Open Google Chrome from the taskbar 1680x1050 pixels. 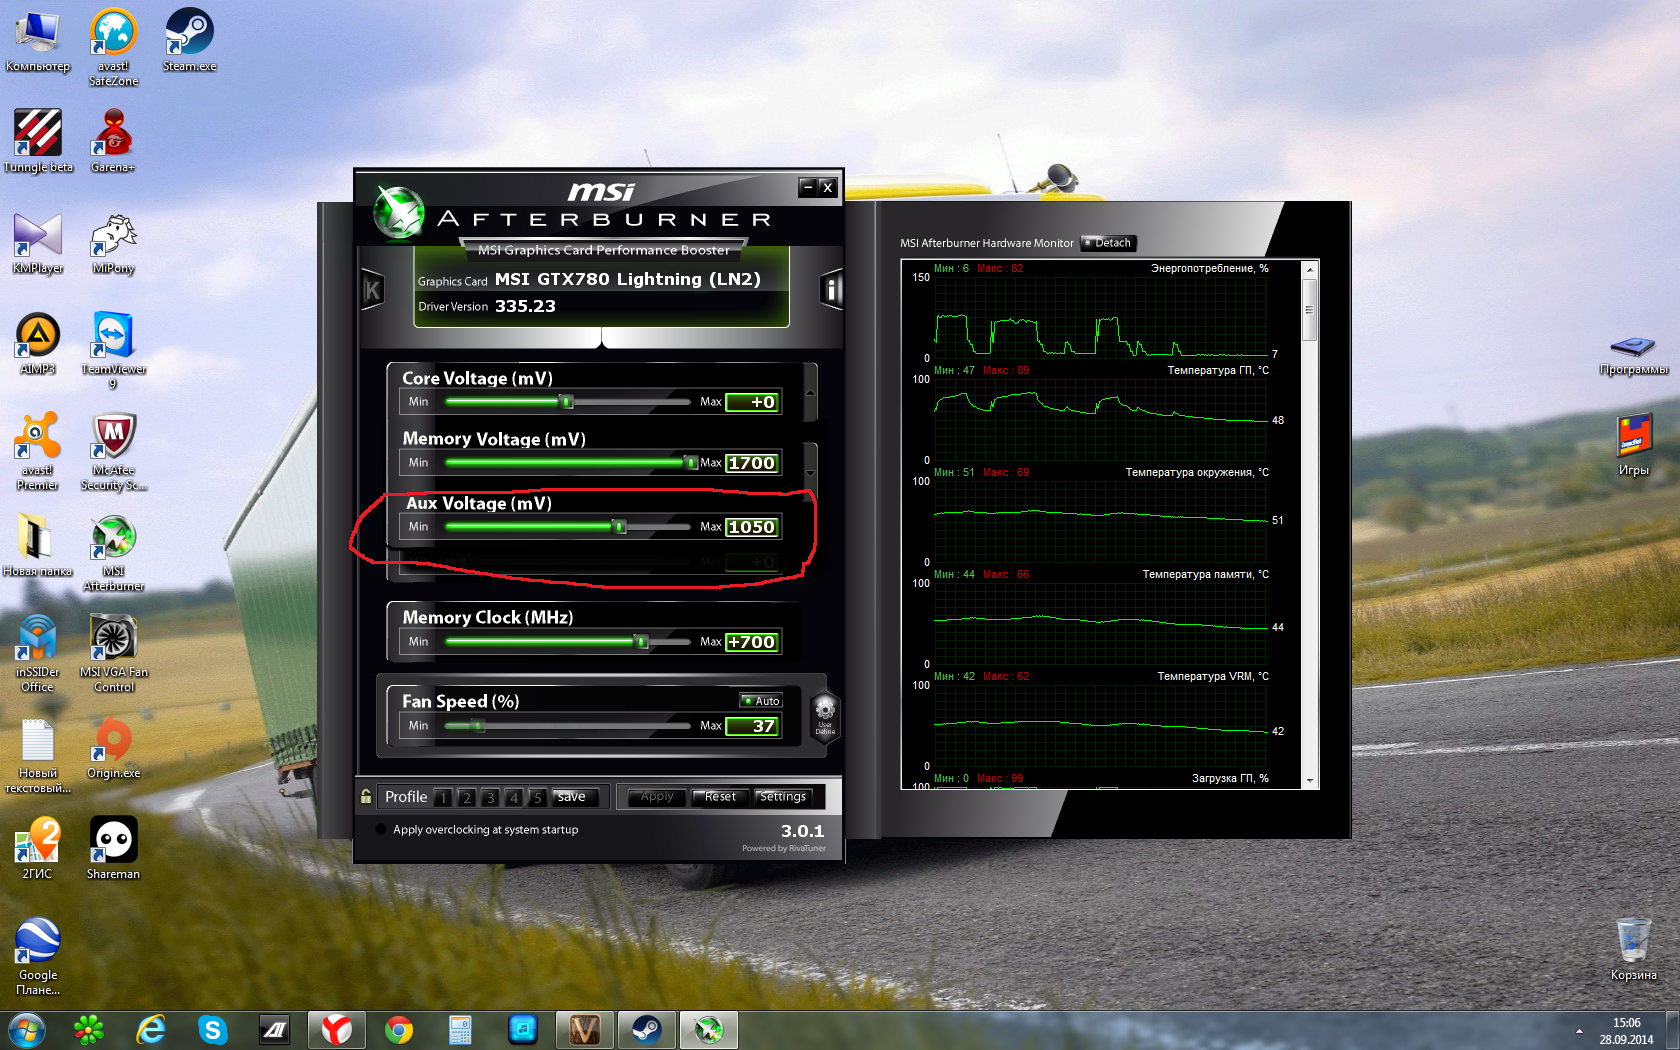(399, 1030)
